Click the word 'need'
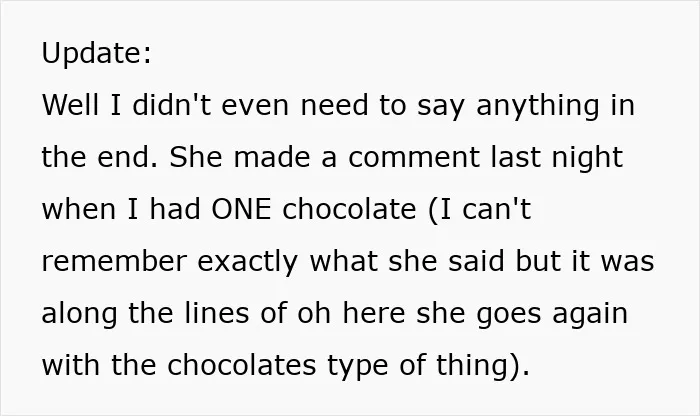 pos(334,105)
